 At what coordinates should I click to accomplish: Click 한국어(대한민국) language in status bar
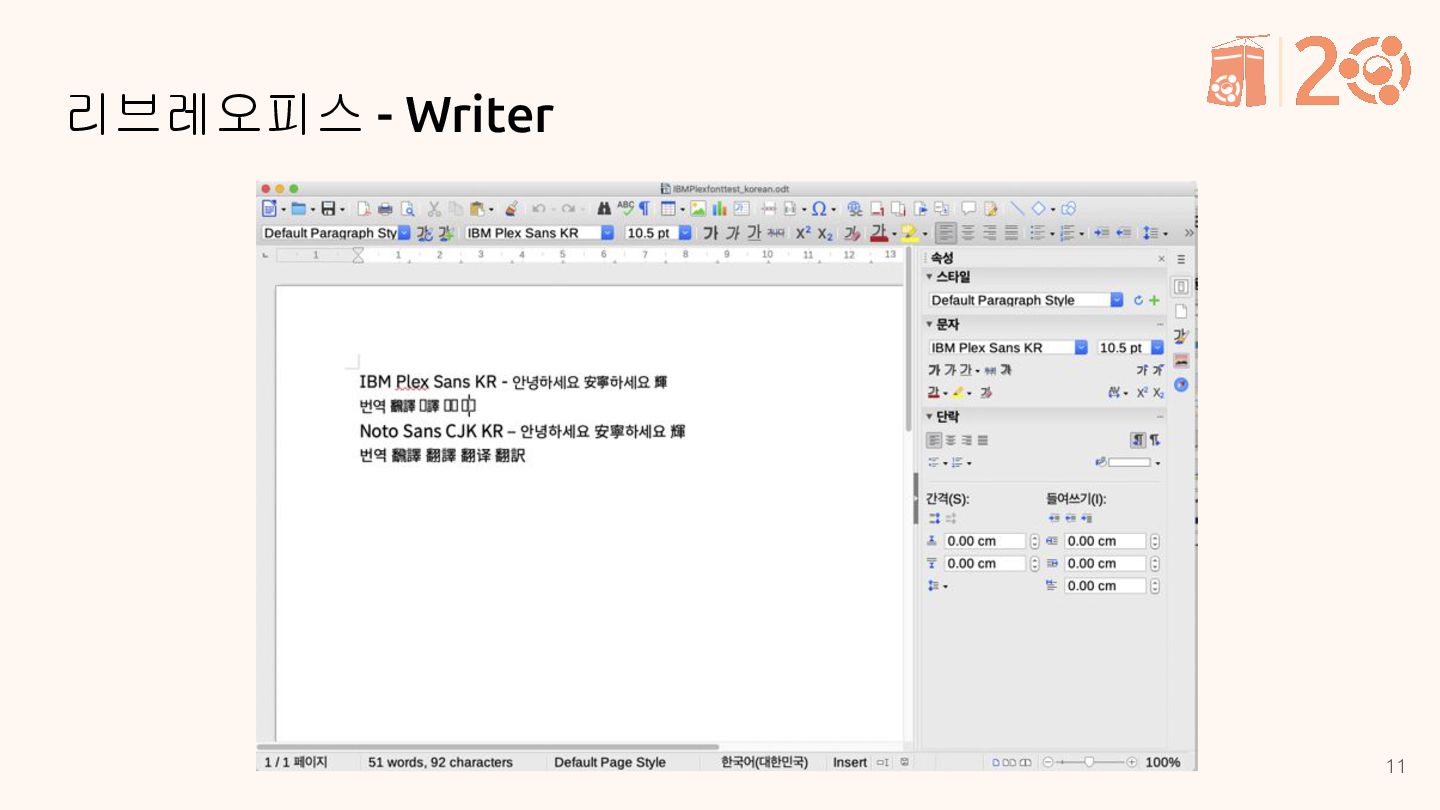pos(764,762)
